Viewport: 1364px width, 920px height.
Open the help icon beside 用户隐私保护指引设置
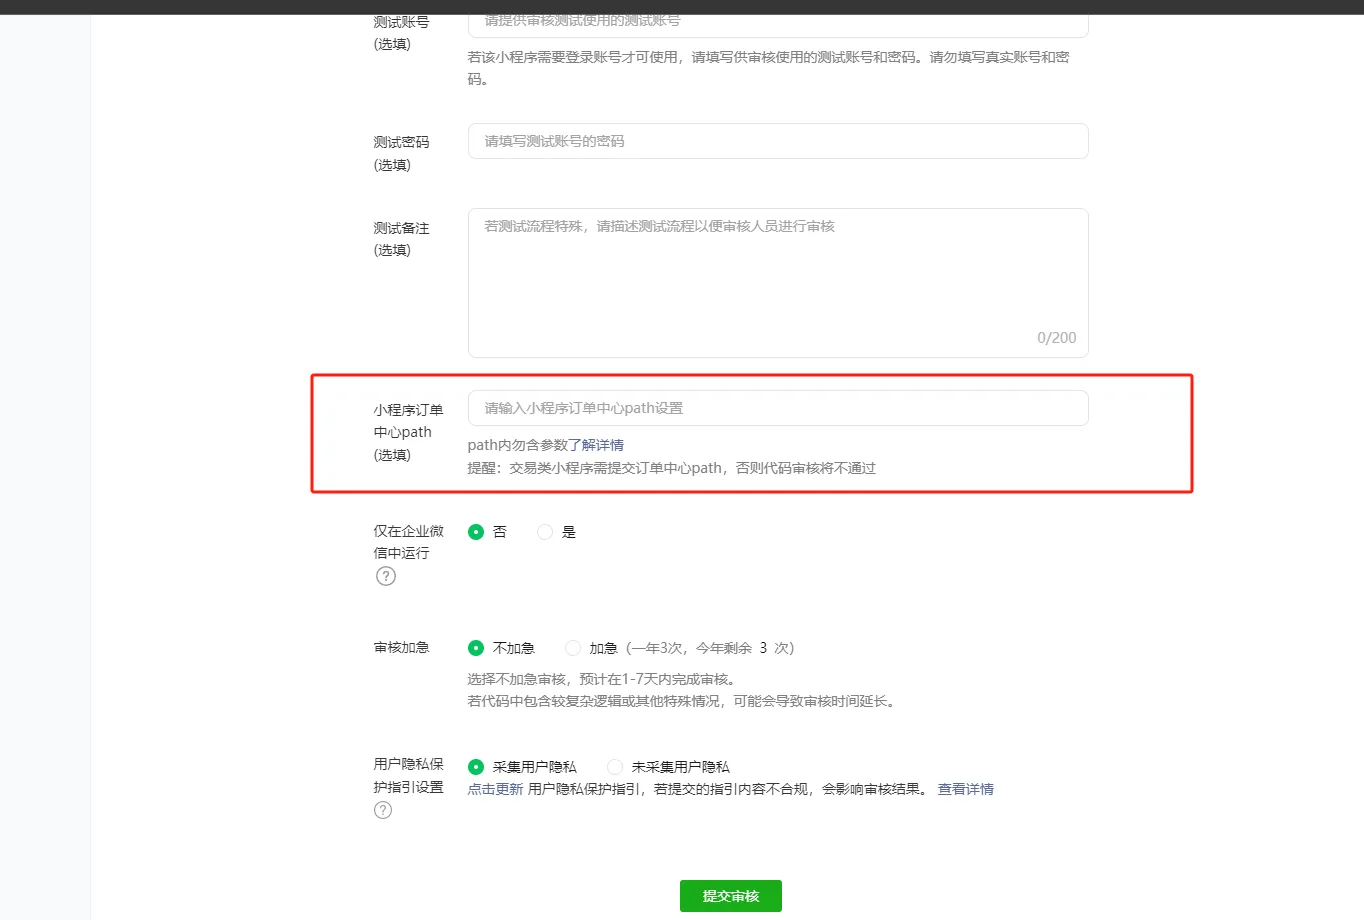pyautogui.click(x=382, y=810)
